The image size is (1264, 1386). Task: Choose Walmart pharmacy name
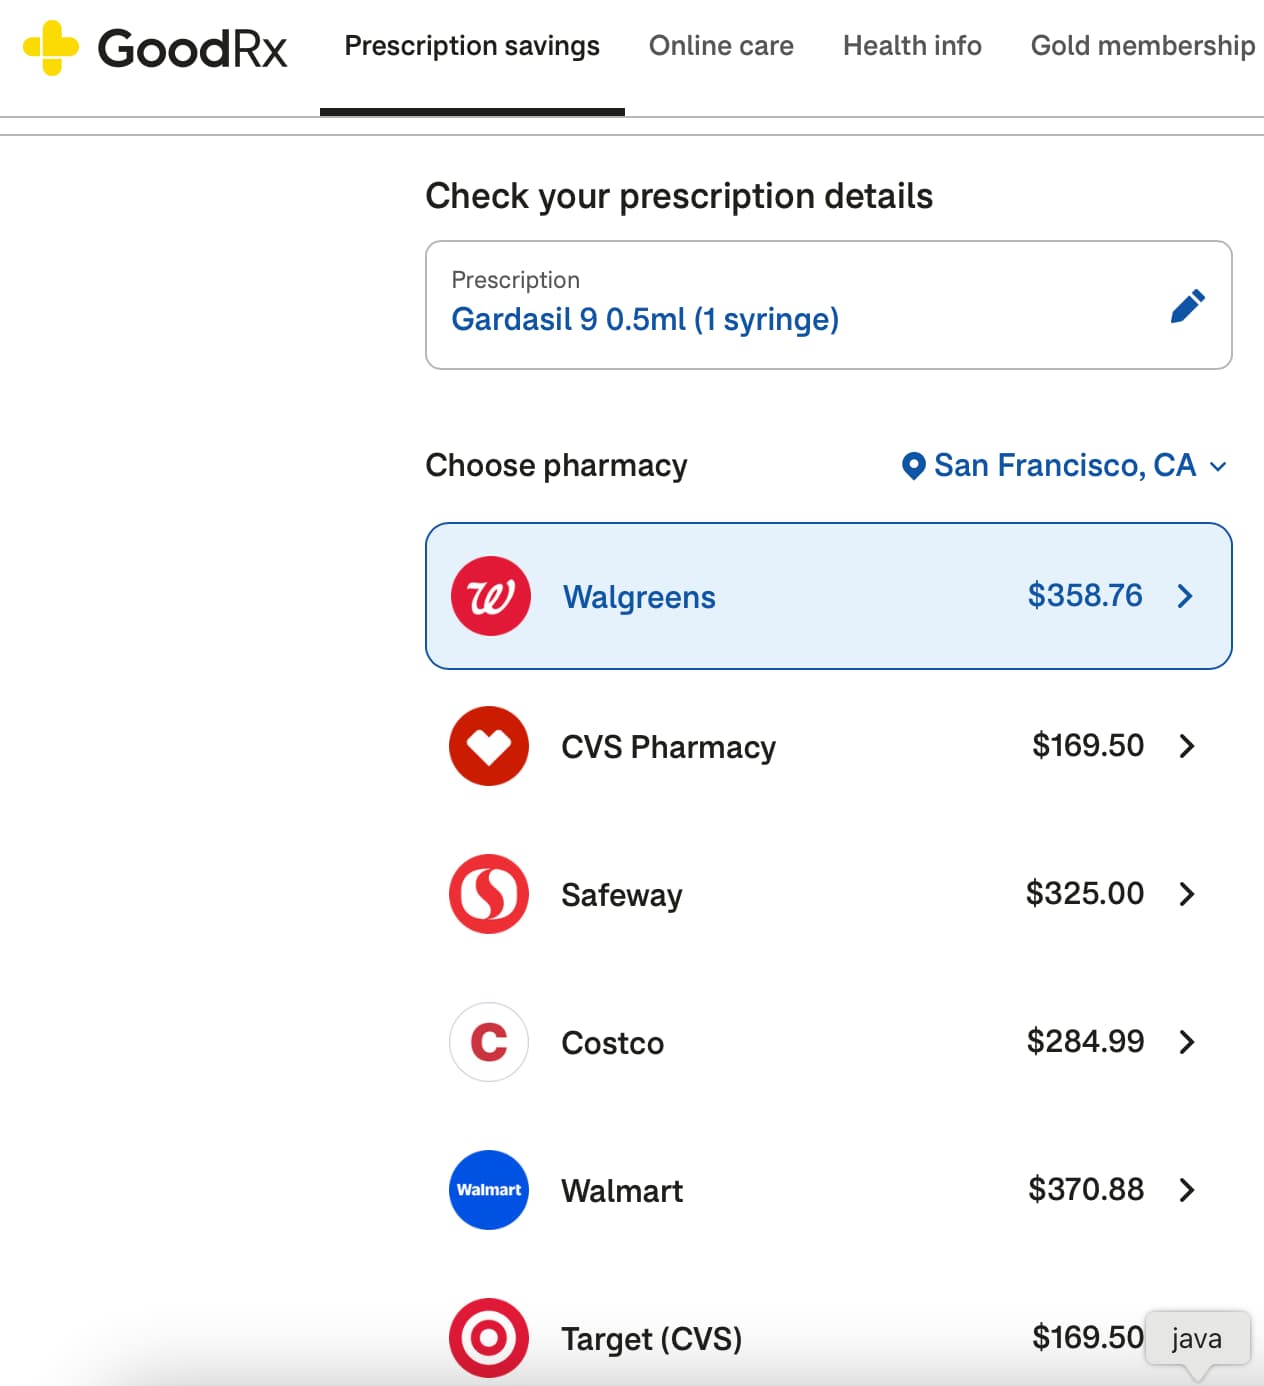pos(622,1191)
